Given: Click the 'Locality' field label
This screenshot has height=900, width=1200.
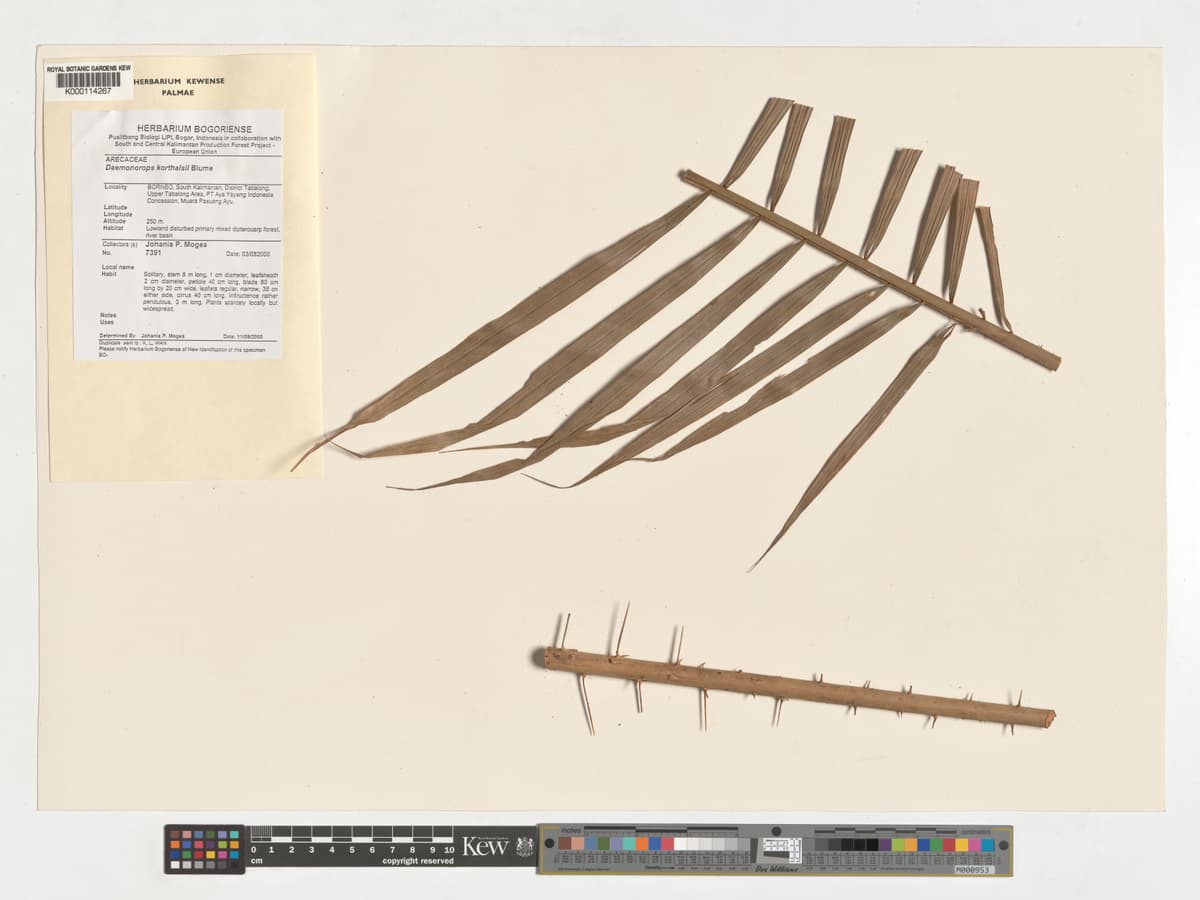Looking at the screenshot, I should [115, 187].
